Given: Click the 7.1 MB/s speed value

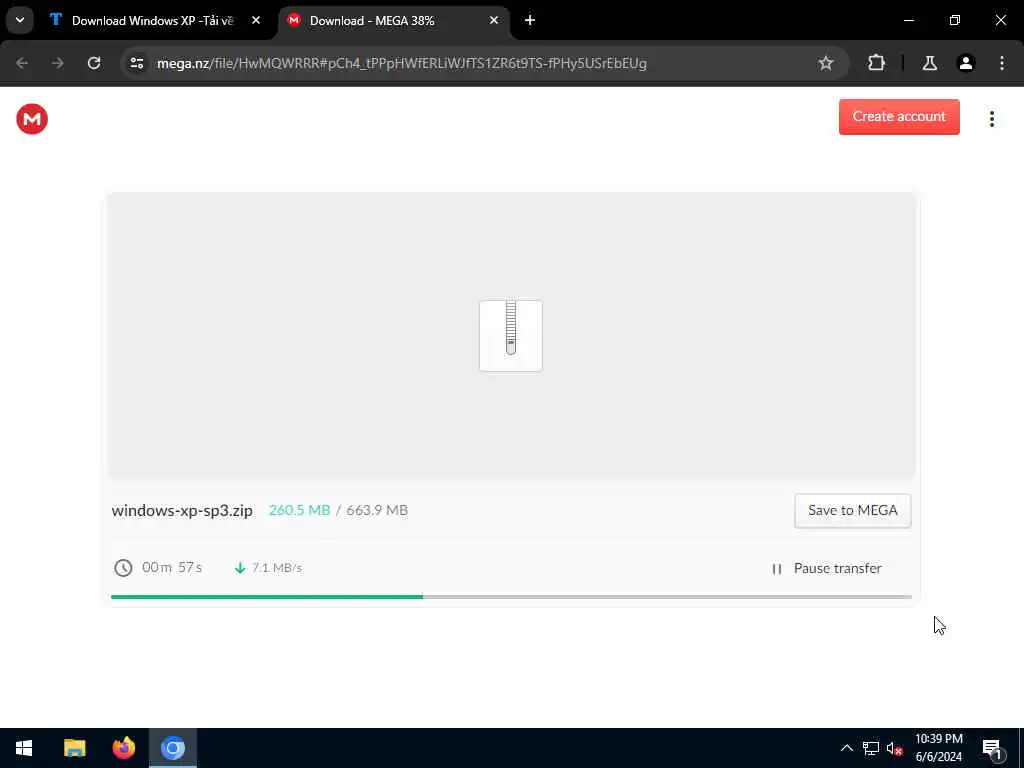Looking at the screenshot, I should coord(277,568).
